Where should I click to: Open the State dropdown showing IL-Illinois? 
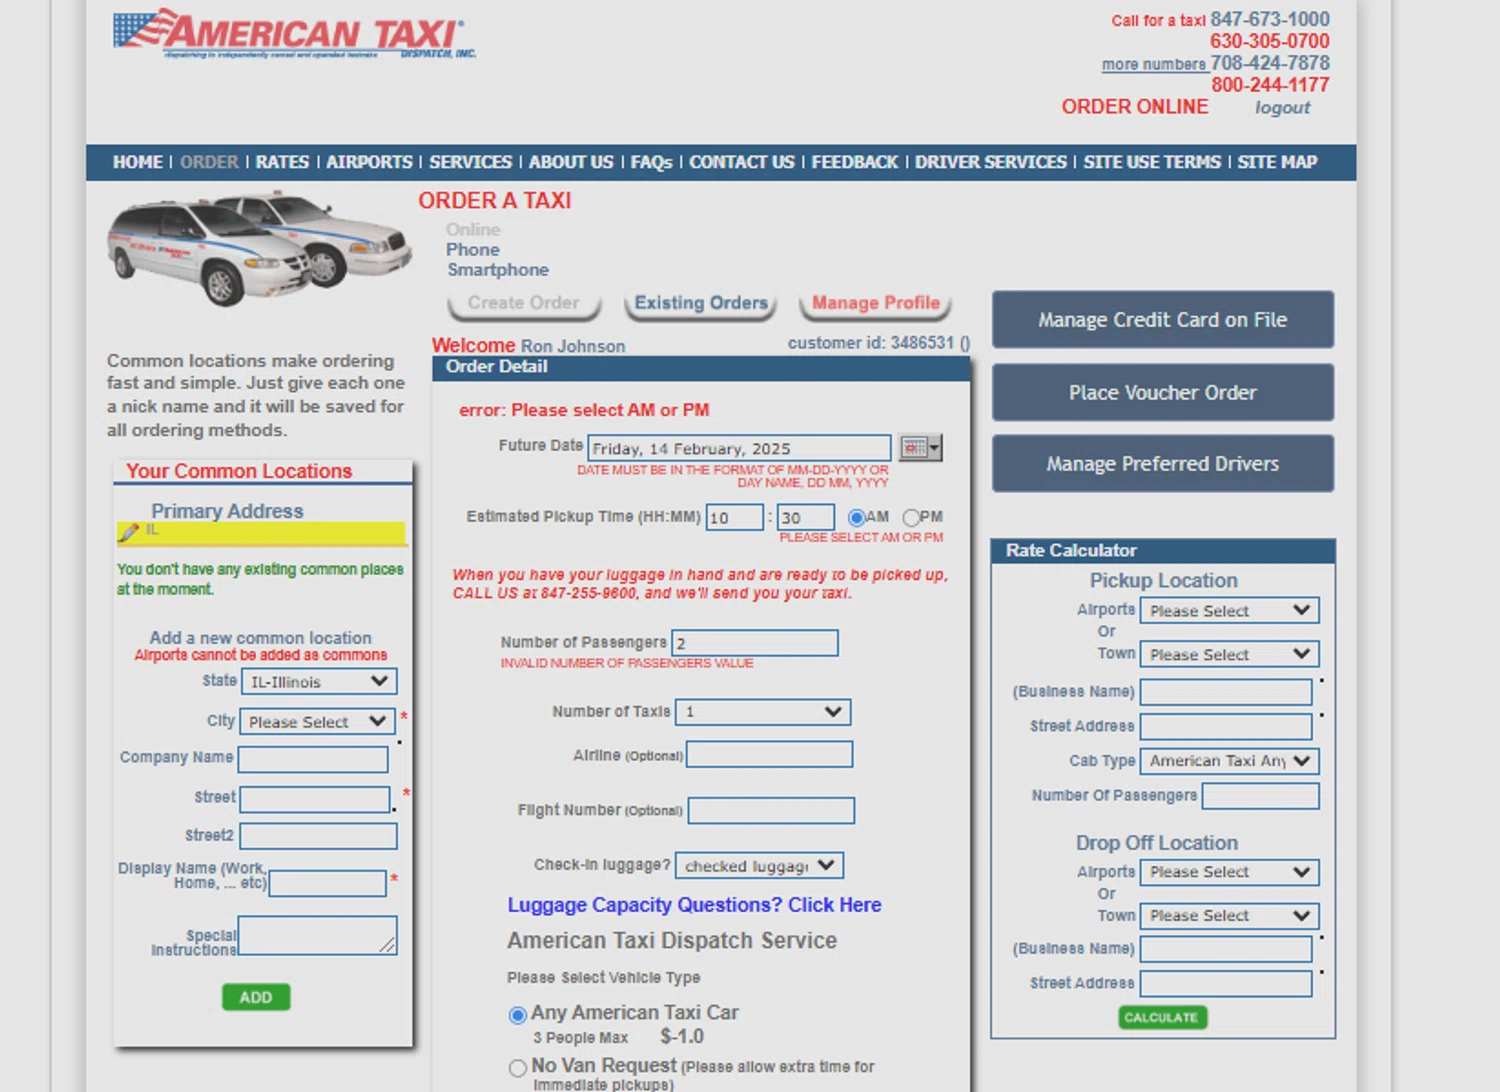tap(319, 681)
